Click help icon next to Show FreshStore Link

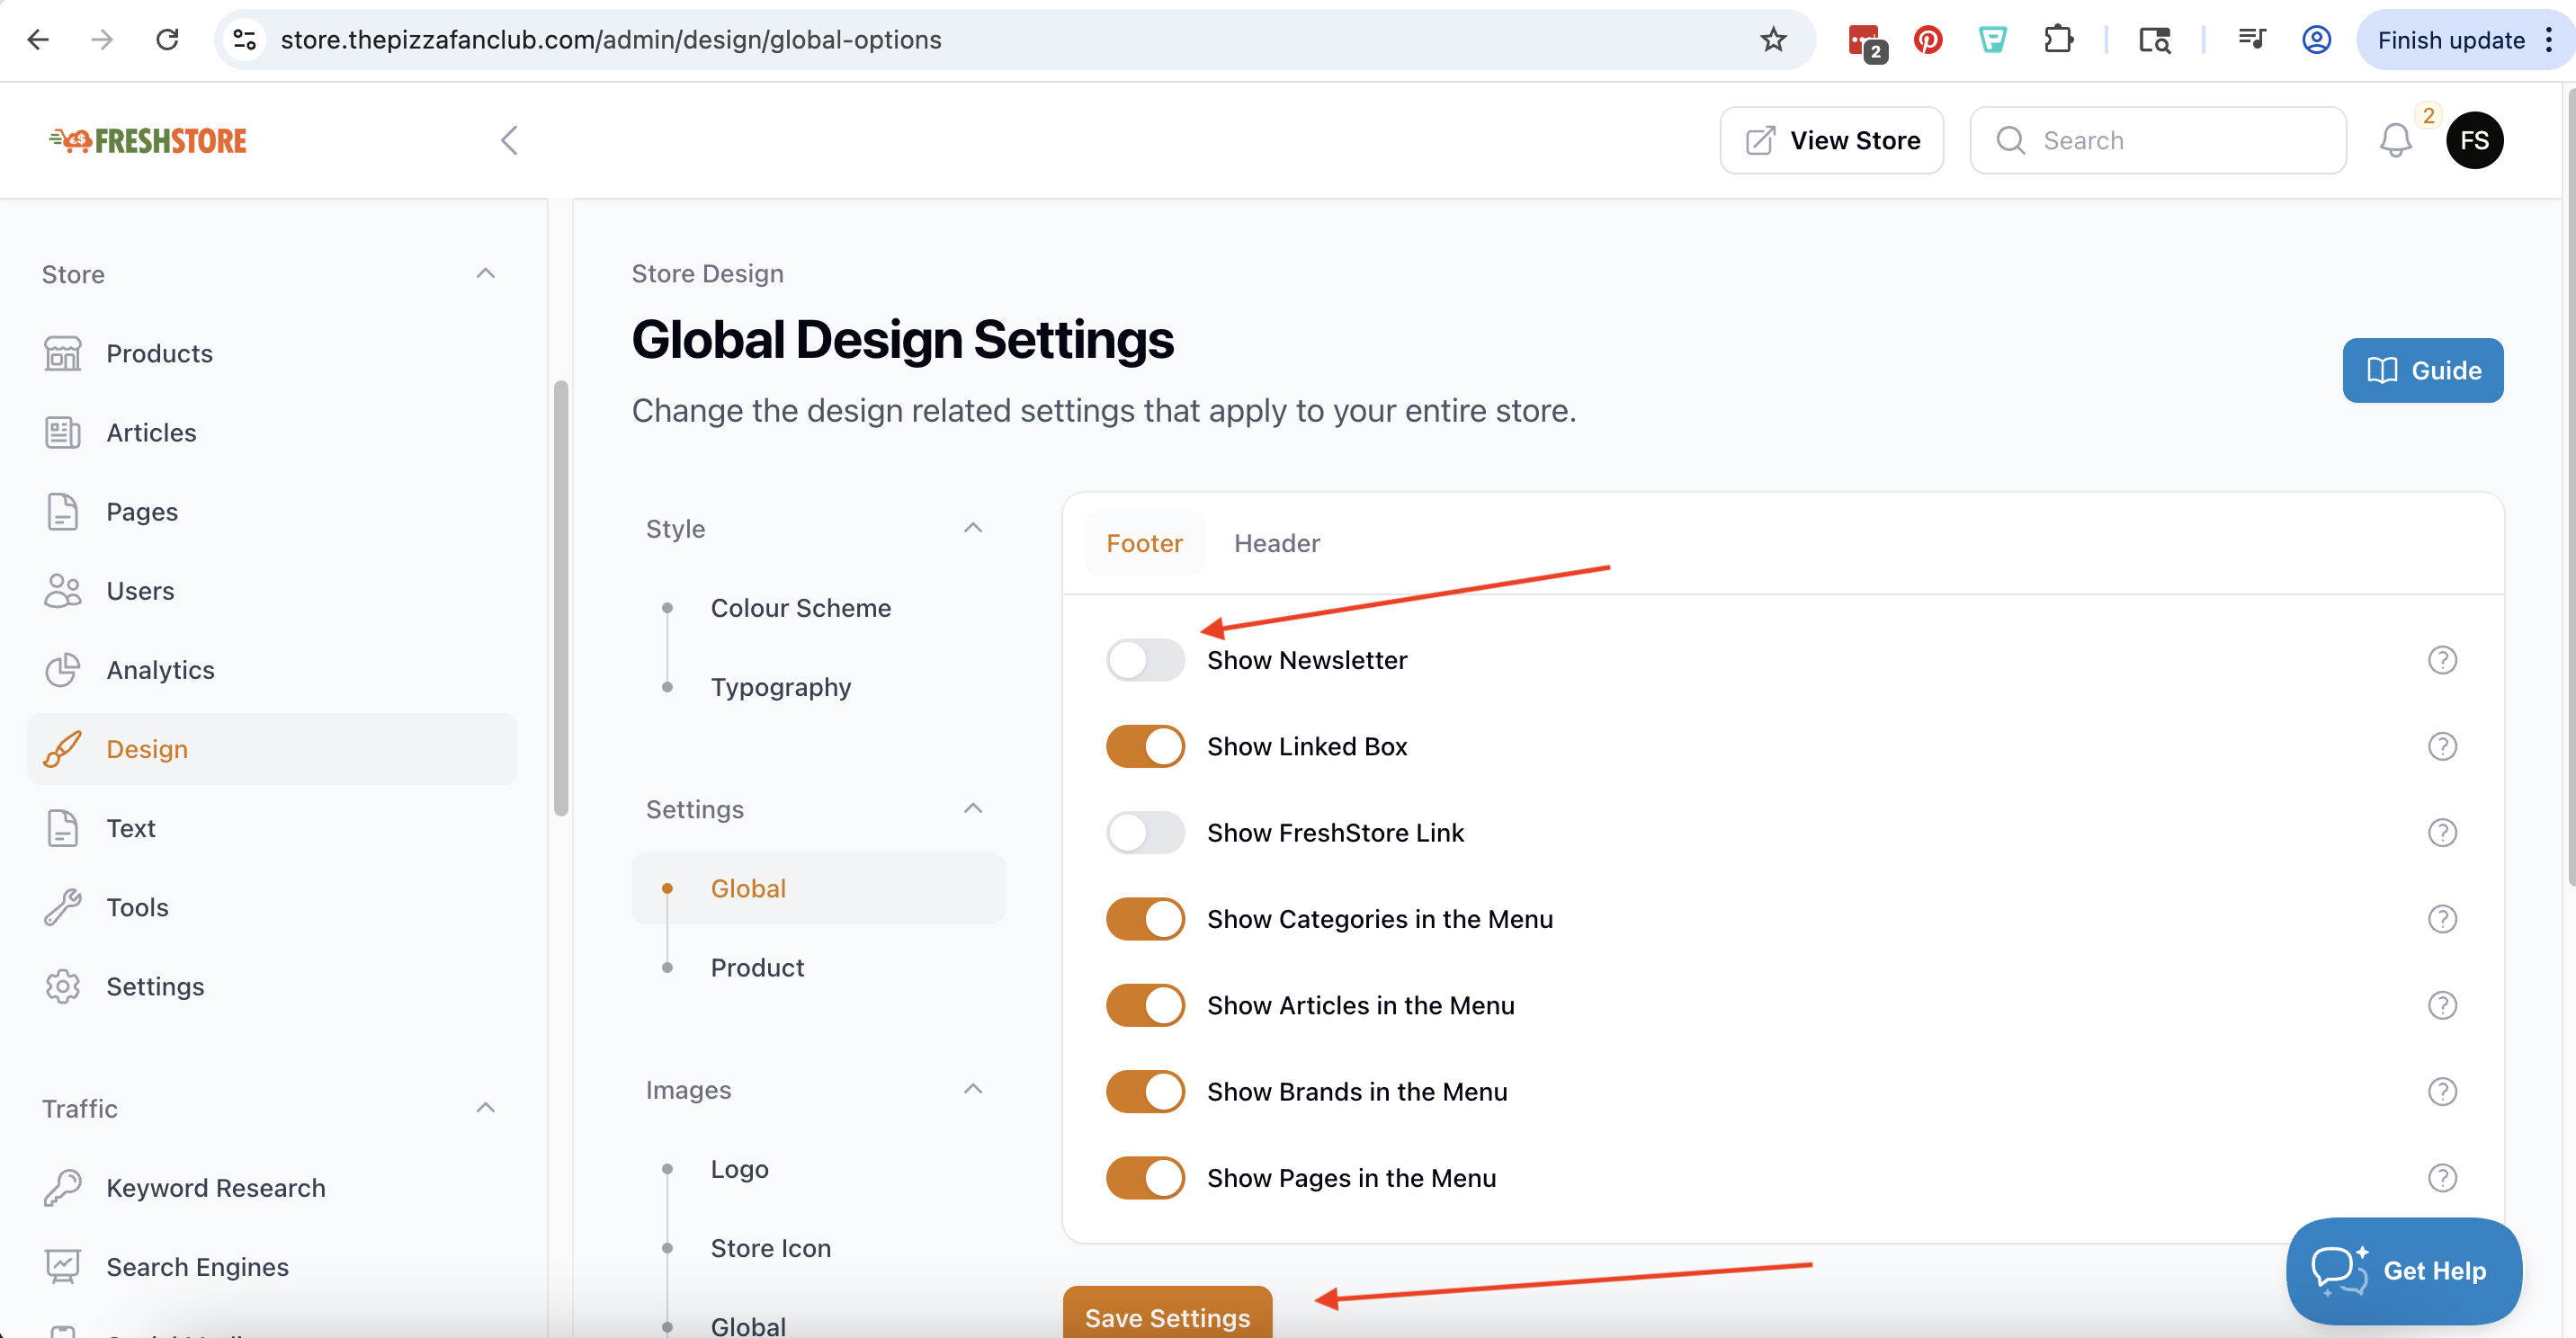click(2441, 832)
